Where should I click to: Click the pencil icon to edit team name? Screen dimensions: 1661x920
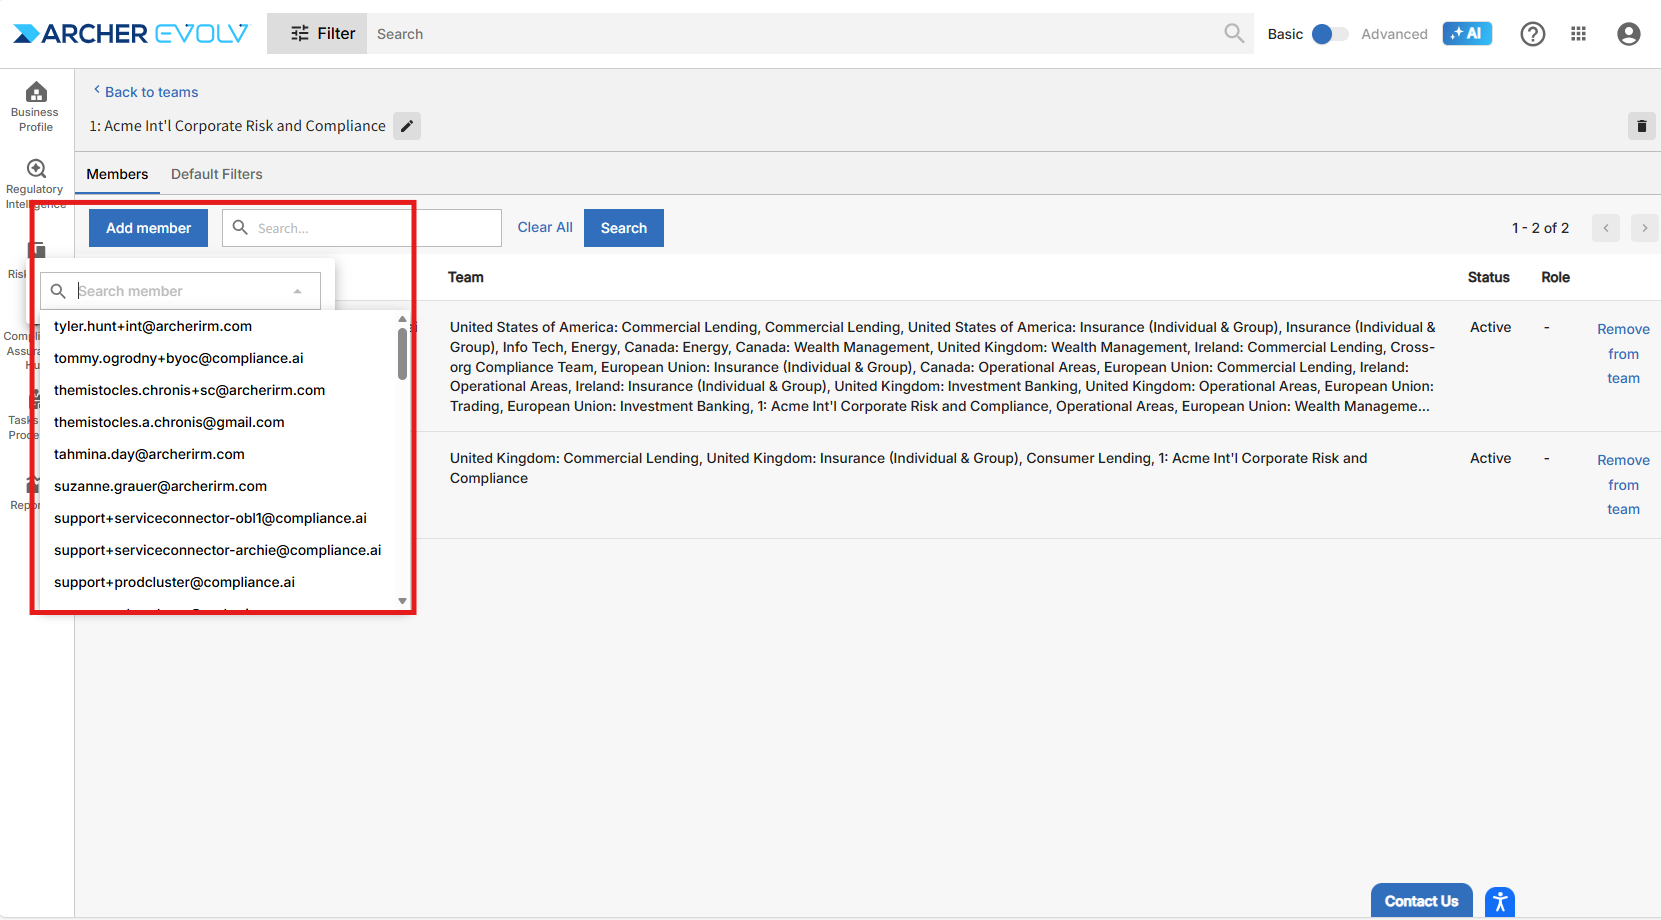[x=407, y=126]
